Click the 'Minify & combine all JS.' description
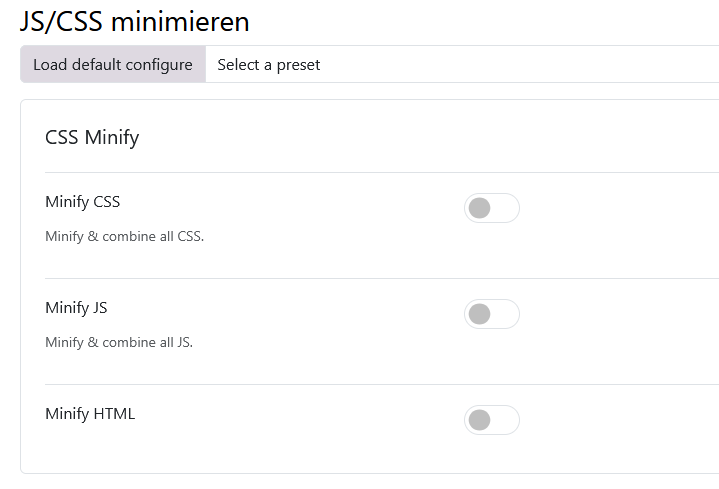Screen dimensions: 719x489 pyautogui.click(x=119, y=342)
